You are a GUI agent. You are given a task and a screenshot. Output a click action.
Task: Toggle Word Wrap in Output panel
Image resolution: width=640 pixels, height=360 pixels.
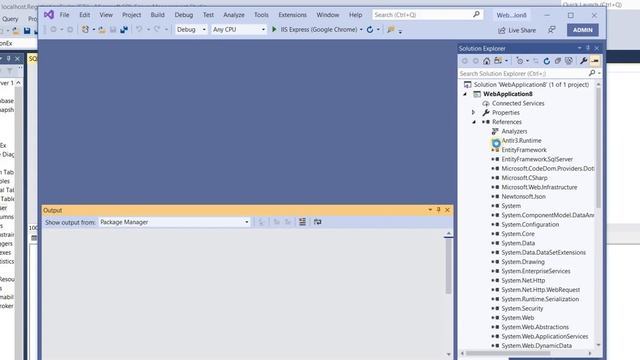(x=317, y=222)
